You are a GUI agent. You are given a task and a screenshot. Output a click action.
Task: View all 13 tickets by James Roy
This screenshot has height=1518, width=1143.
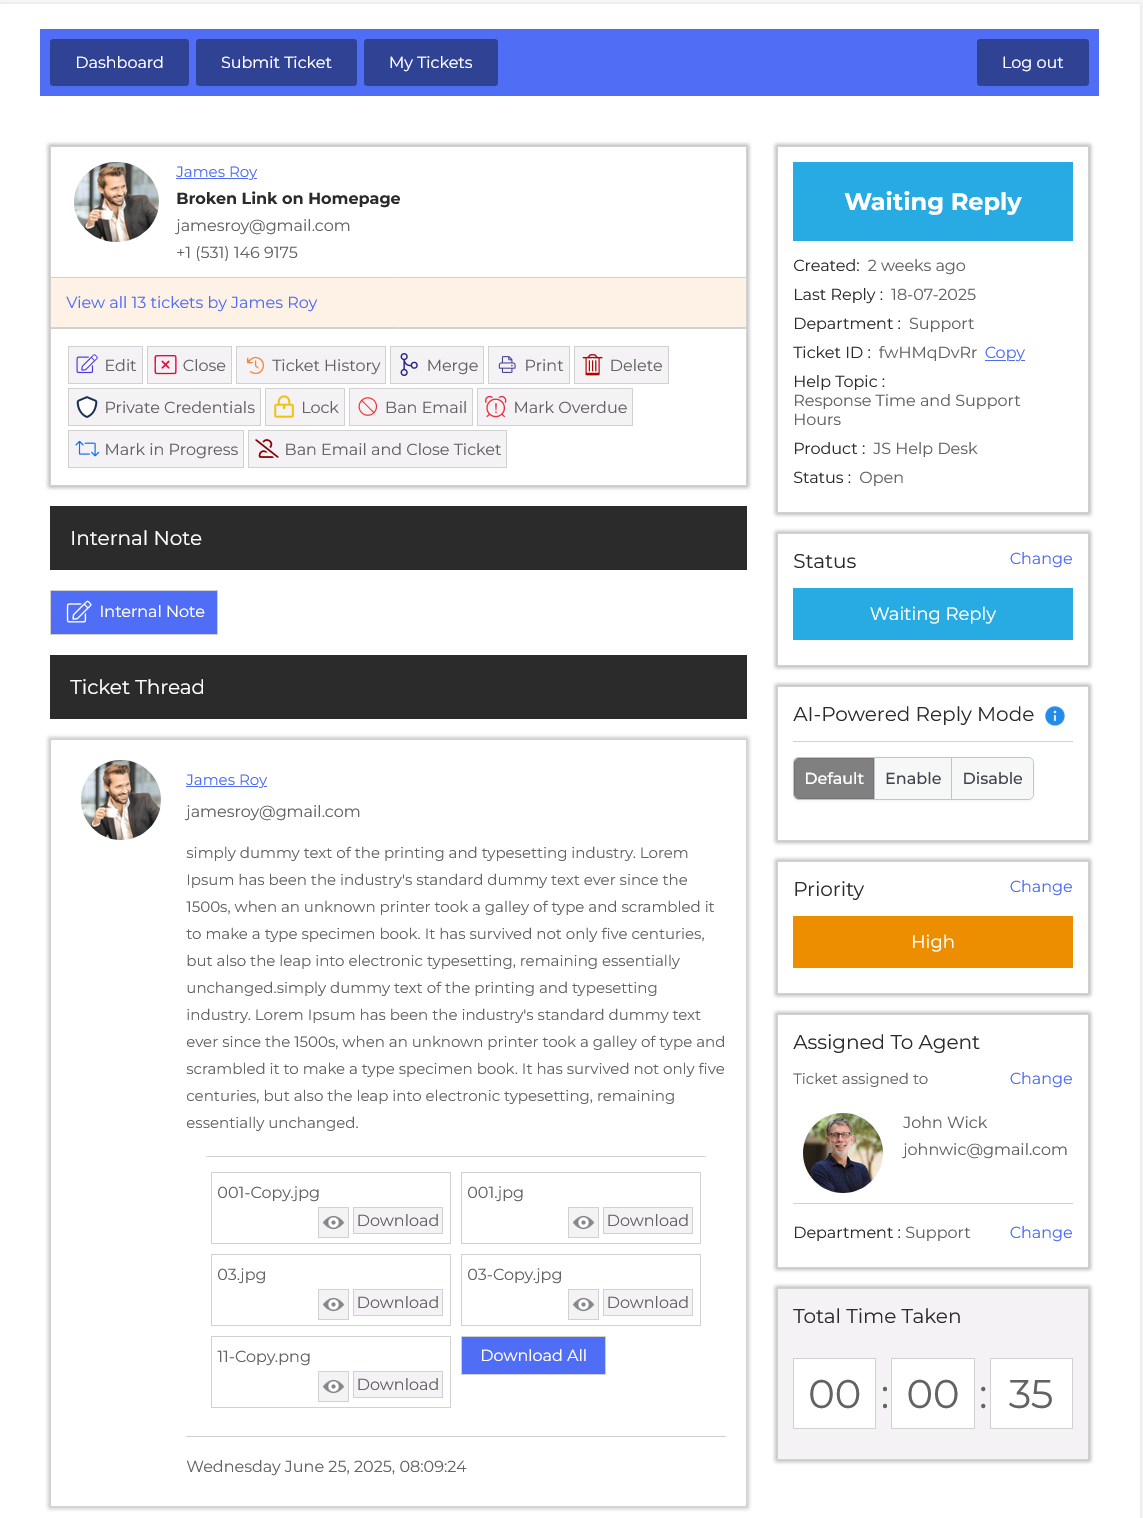pos(192,302)
